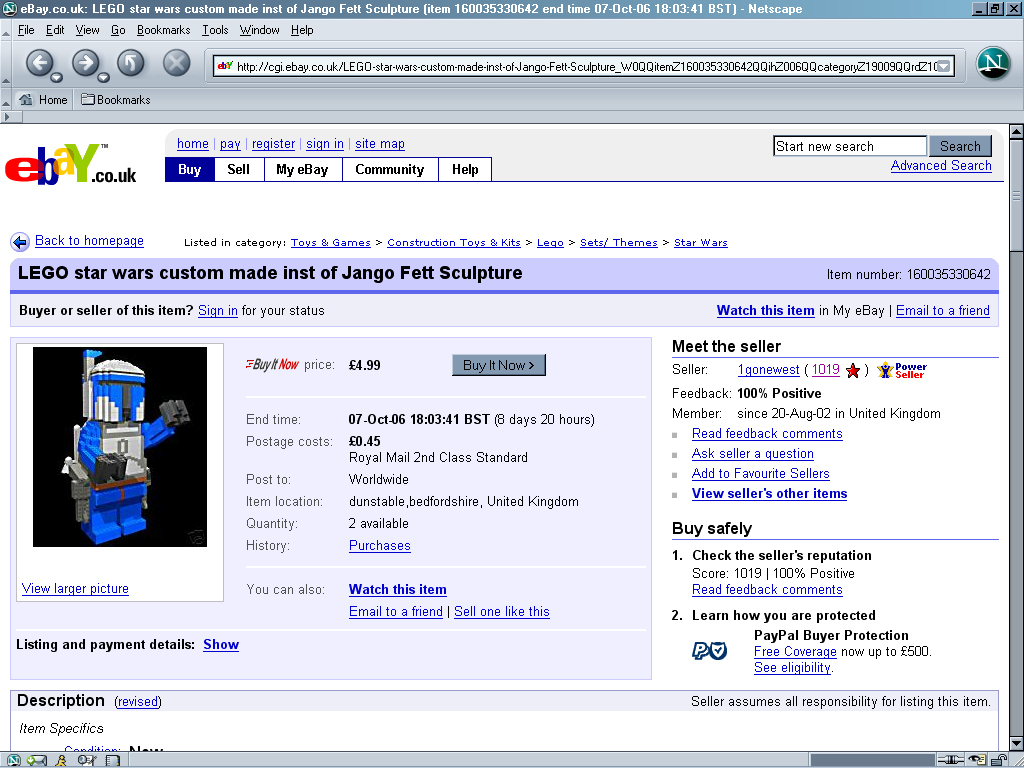Open Instant Messenger from status bar running-man icon
This screenshot has width=1024, height=768.
tap(61, 760)
